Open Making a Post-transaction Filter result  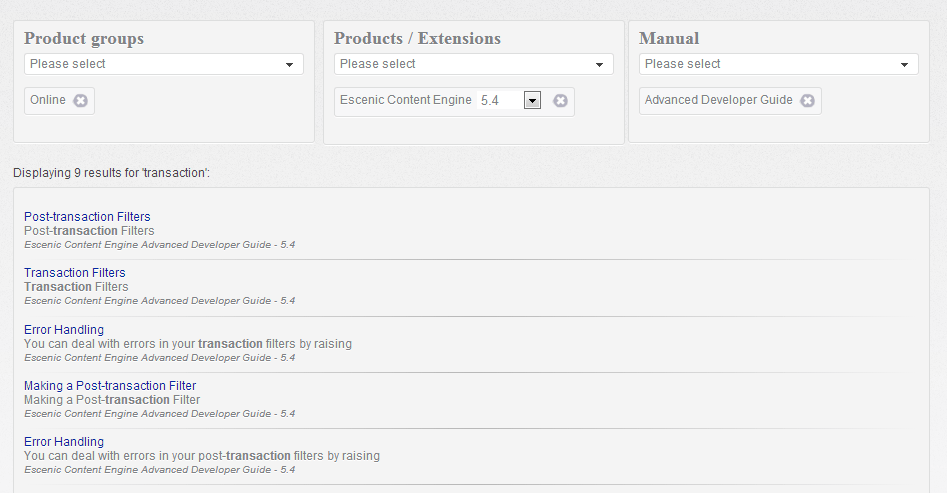[x=110, y=386]
